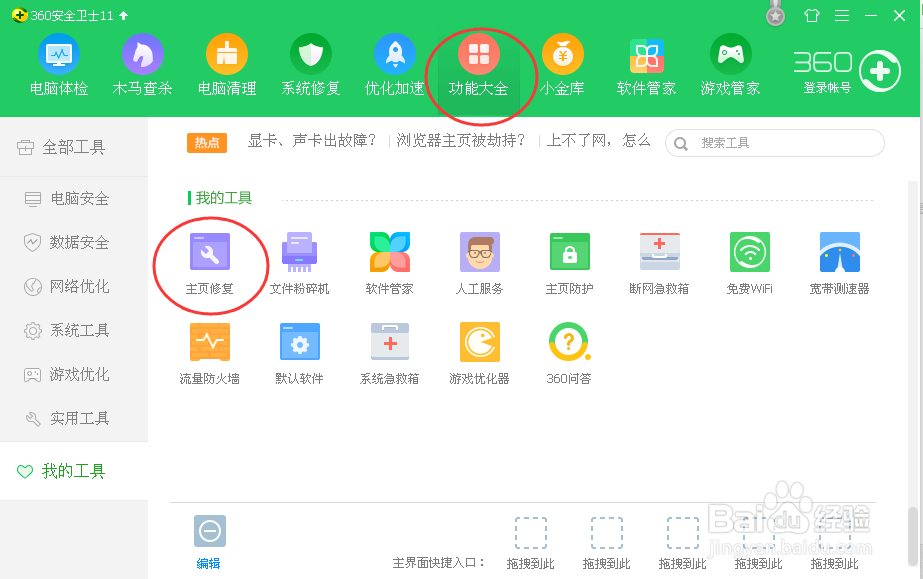Click first 拖拽到此 shortcut slot
This screenshot has height=579, width=923.
click(x=530, y=543)
